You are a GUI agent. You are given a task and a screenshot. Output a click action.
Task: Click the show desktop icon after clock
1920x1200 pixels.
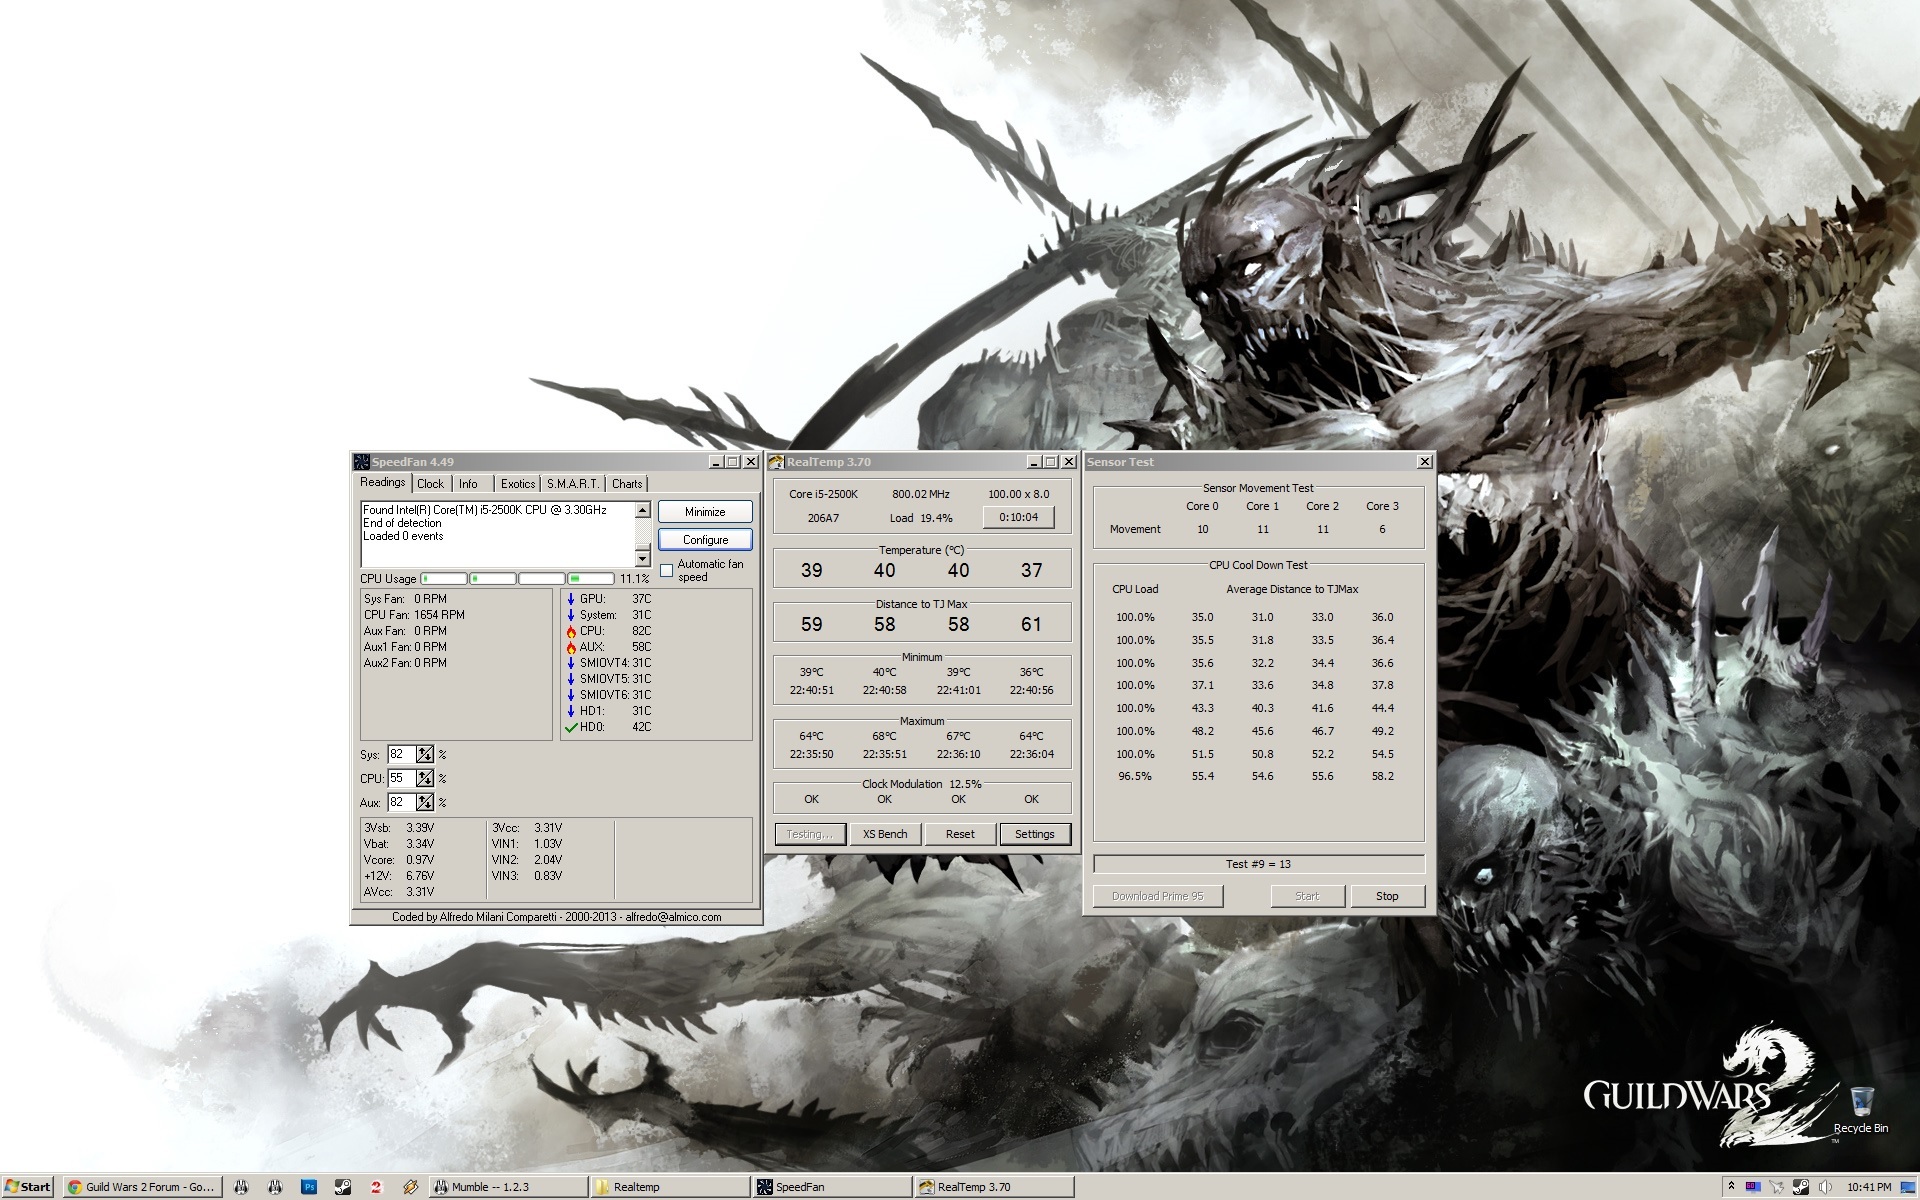pos(1908,1187)
